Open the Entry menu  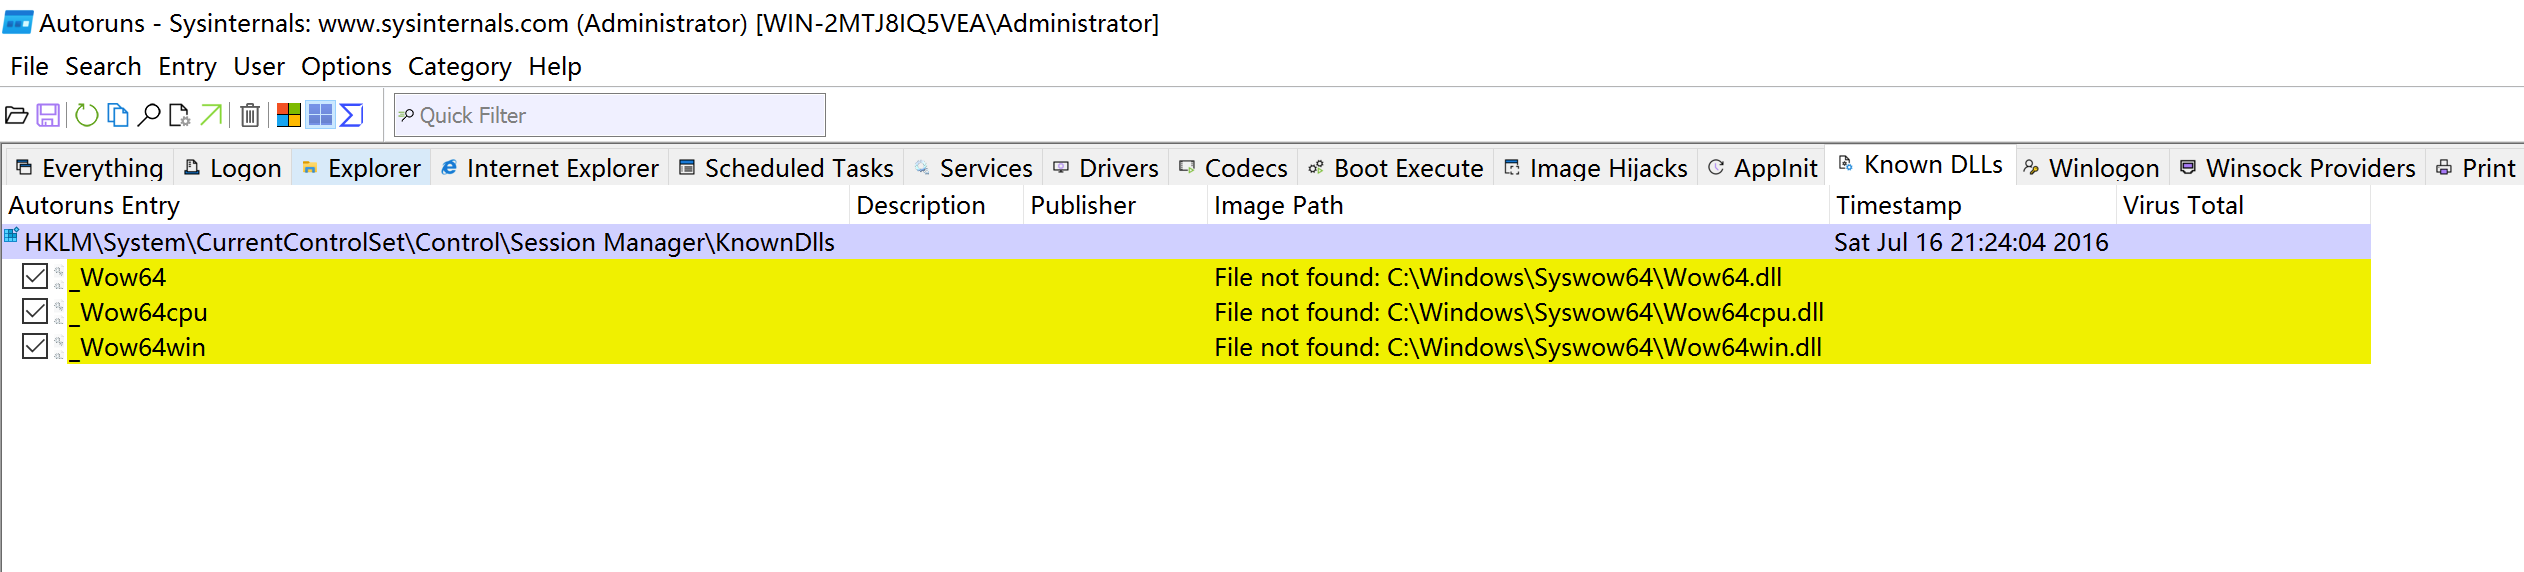[x=187, y=67]
